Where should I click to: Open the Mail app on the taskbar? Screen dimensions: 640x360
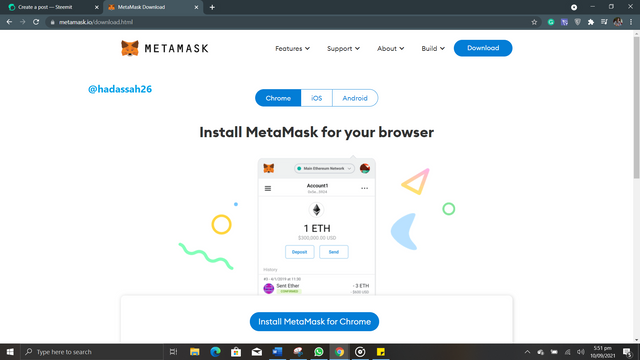click(x=257, y=352)
